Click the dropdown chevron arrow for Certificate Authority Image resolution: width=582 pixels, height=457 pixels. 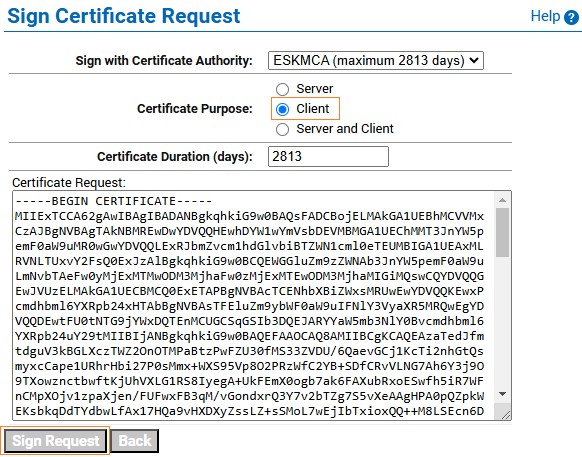coord(474,60)
